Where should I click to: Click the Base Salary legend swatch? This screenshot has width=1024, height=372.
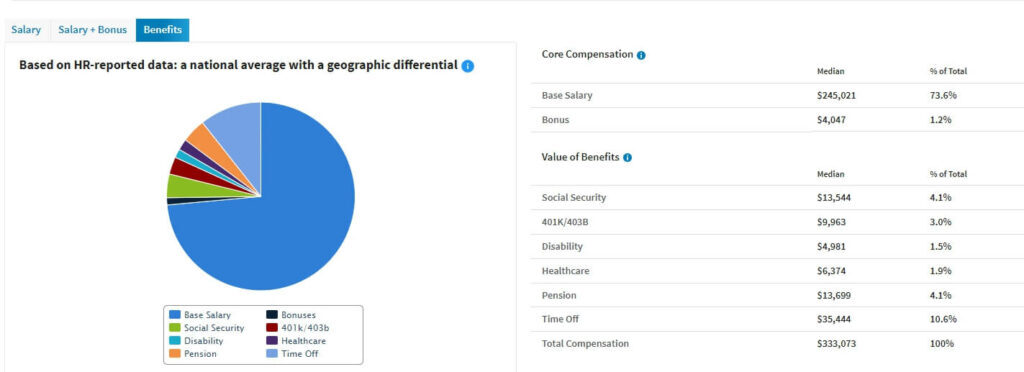click(x=174, y=315)
